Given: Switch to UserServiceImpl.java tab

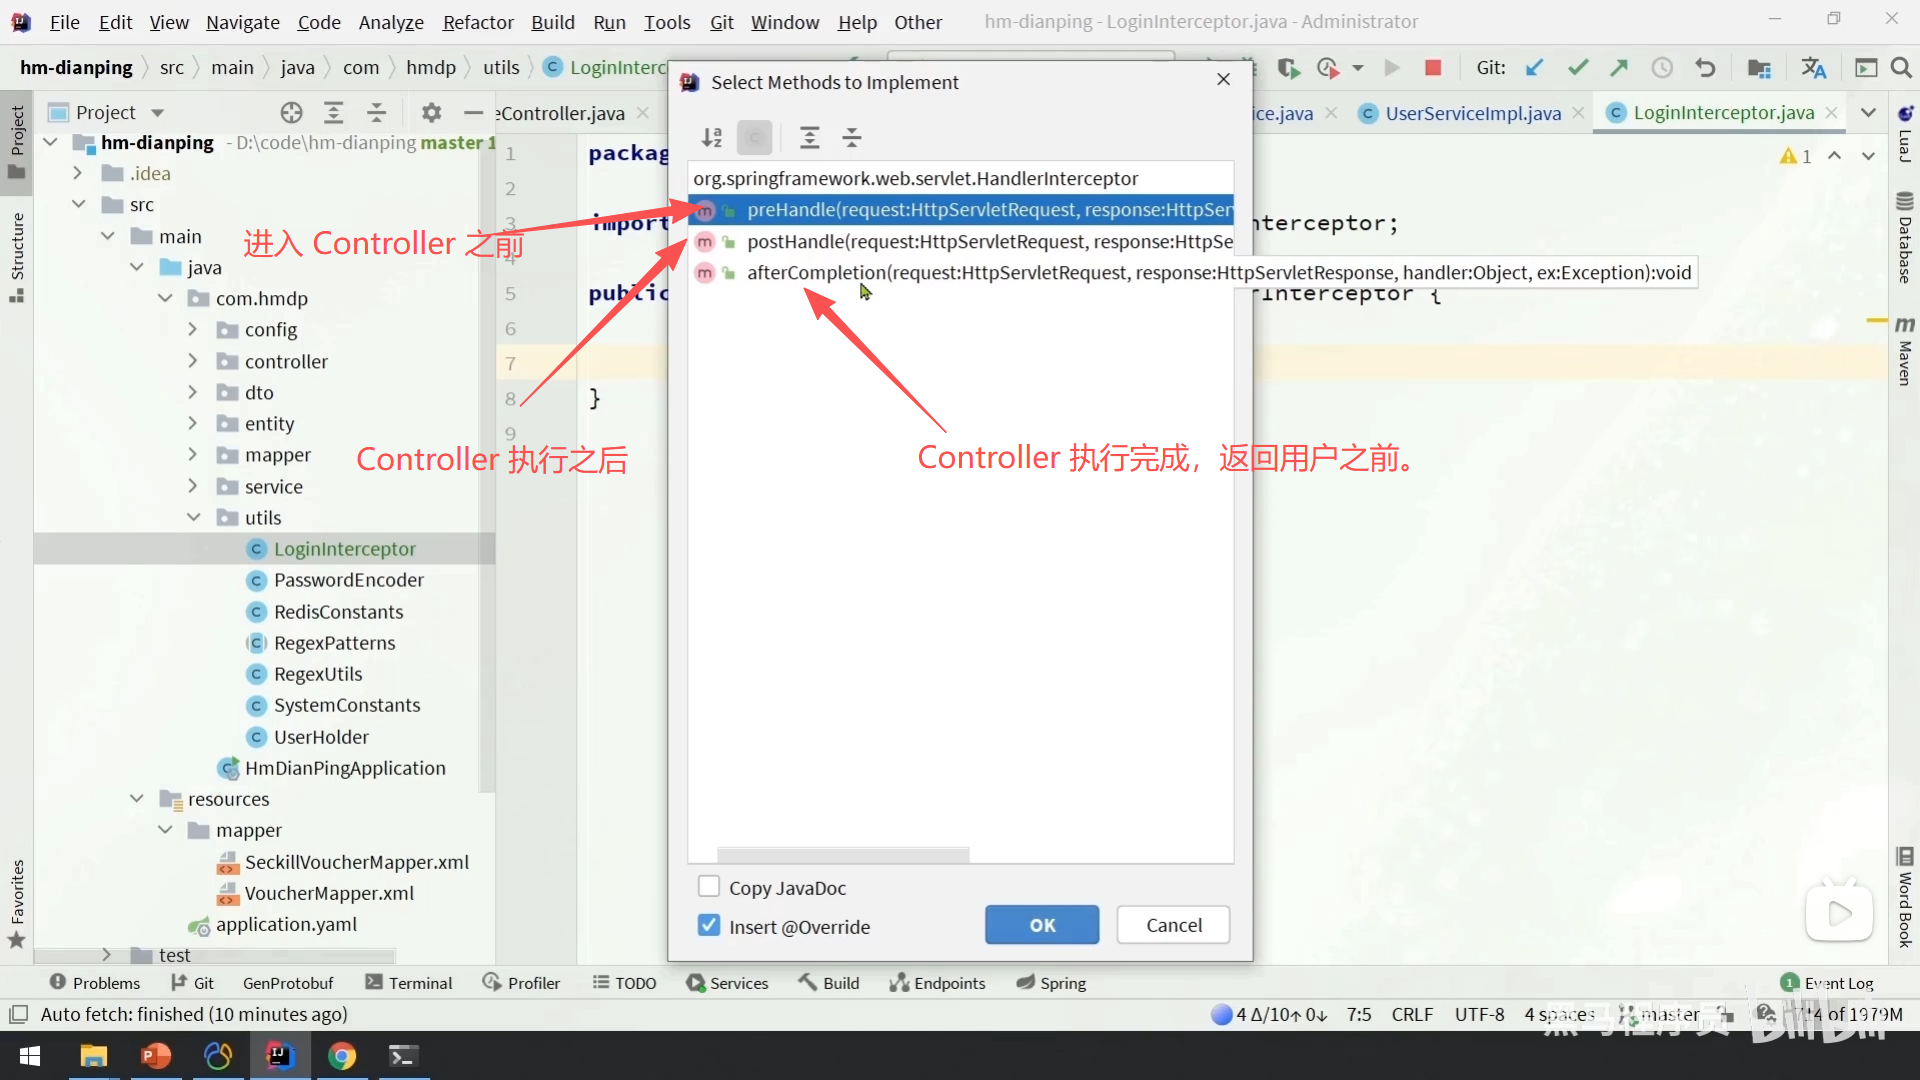Looking at the screenshot, I should tap(1472, 113).
